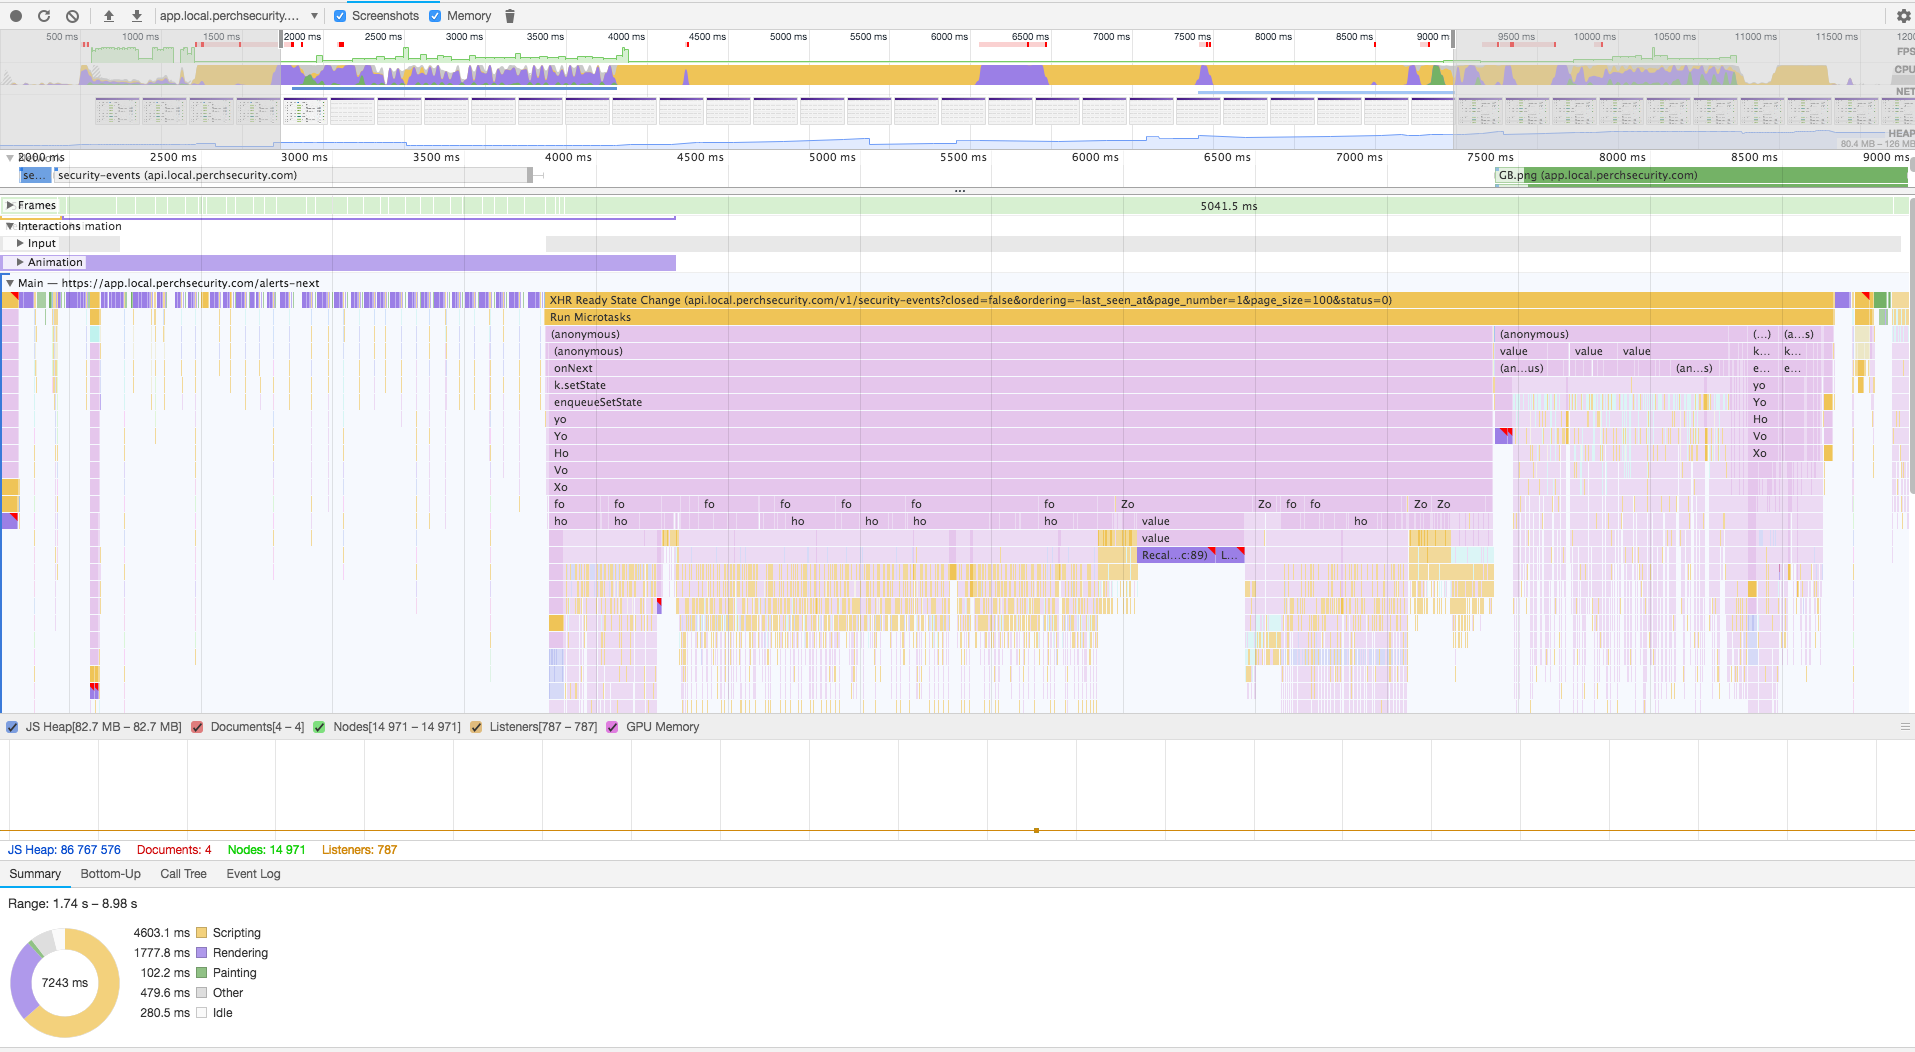
Task: Click the reload and profile icon
Action: (44, 16)
